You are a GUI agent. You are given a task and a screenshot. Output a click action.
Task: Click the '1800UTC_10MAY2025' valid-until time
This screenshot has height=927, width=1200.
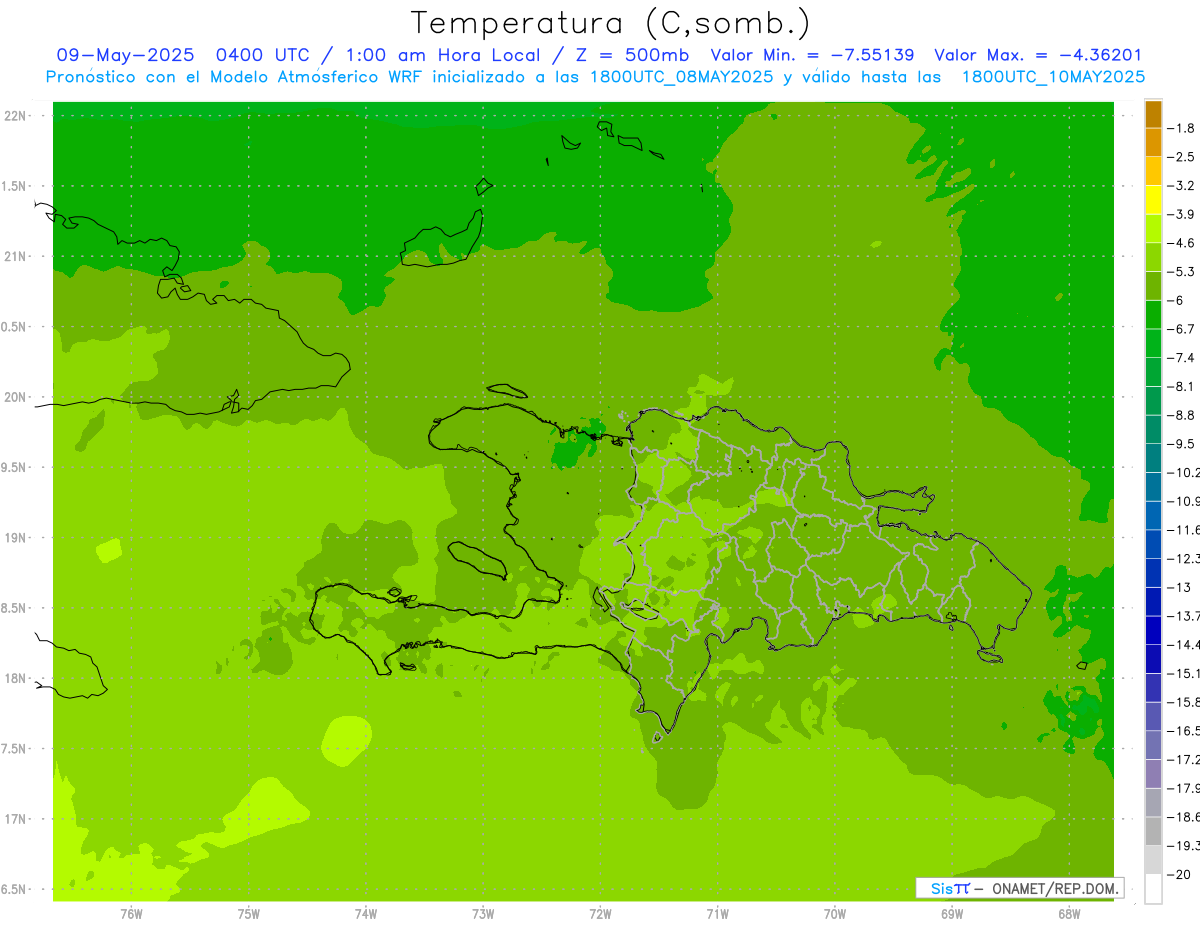click(1053, 77)
